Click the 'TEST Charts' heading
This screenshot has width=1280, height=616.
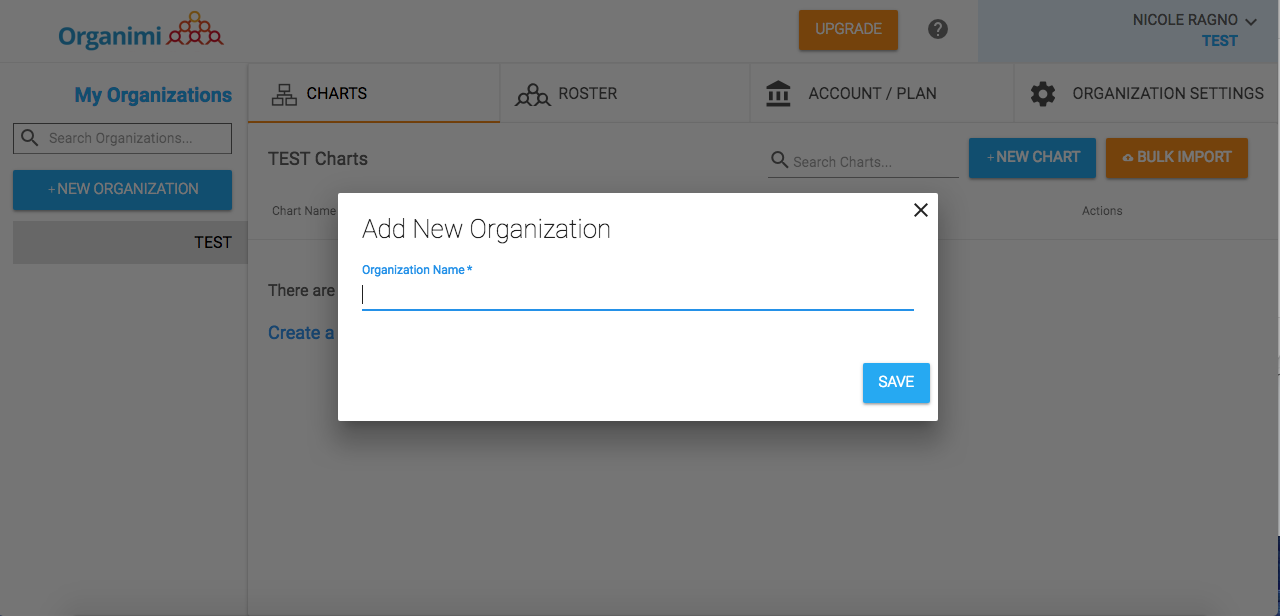318,159
